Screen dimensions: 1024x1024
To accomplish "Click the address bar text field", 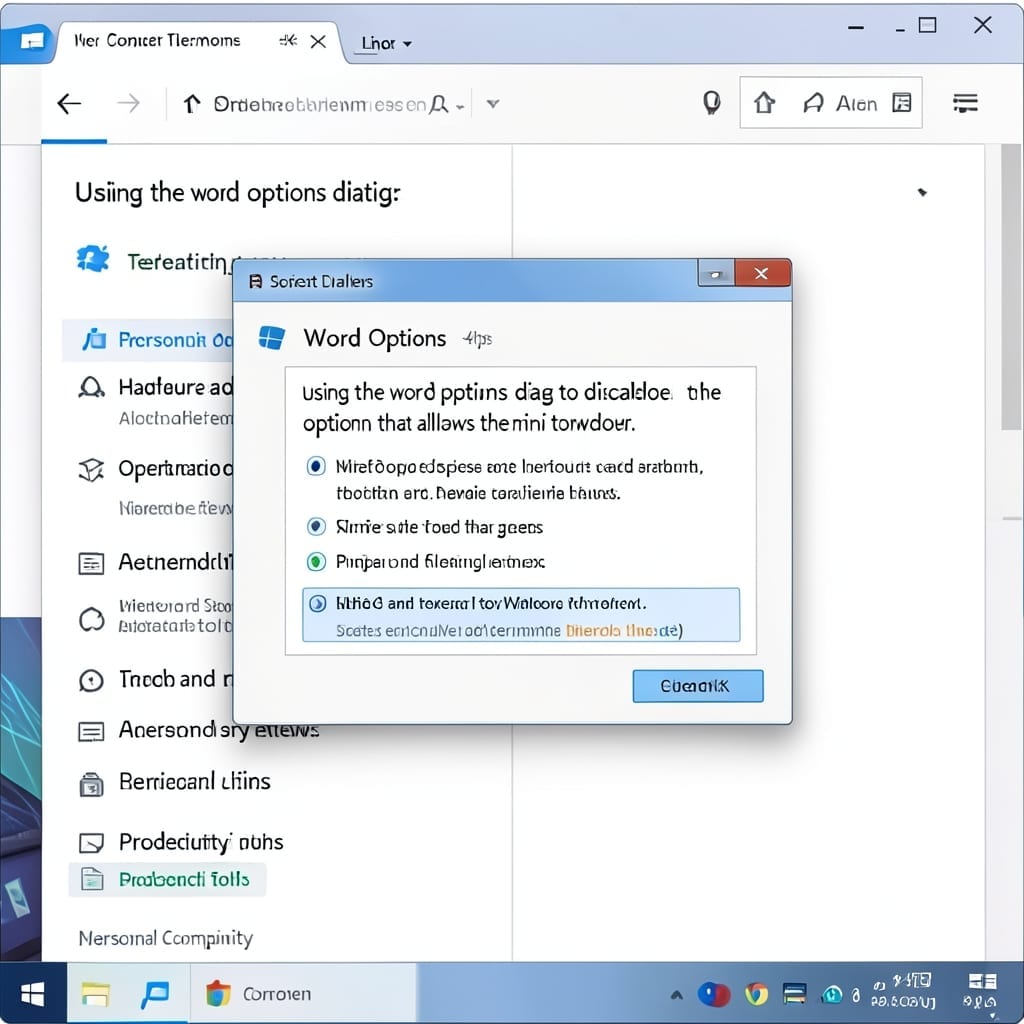I will (x=320, y=104).
